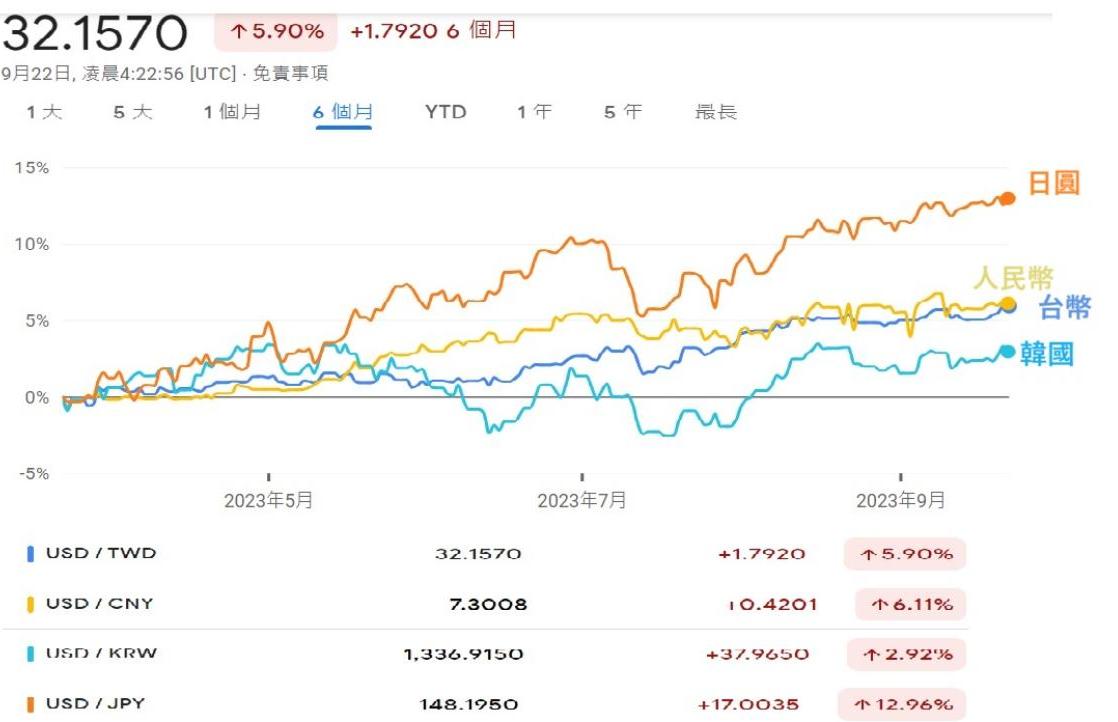Switch to the 1年 chart view
1118x722 pixels.
528,112
